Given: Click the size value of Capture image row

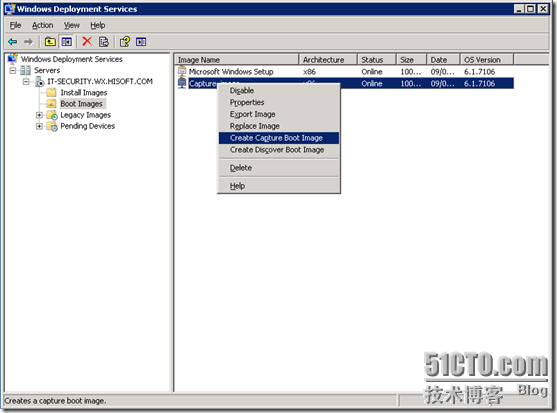Looking at the screenshot, I should 411,83.
